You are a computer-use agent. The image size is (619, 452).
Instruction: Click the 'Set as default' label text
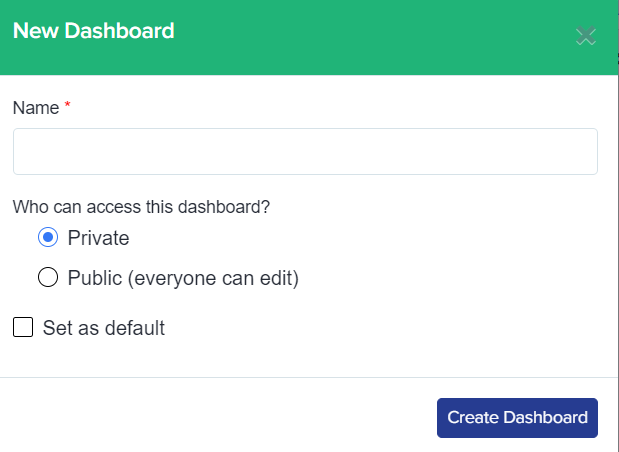[x=103, y=327]
